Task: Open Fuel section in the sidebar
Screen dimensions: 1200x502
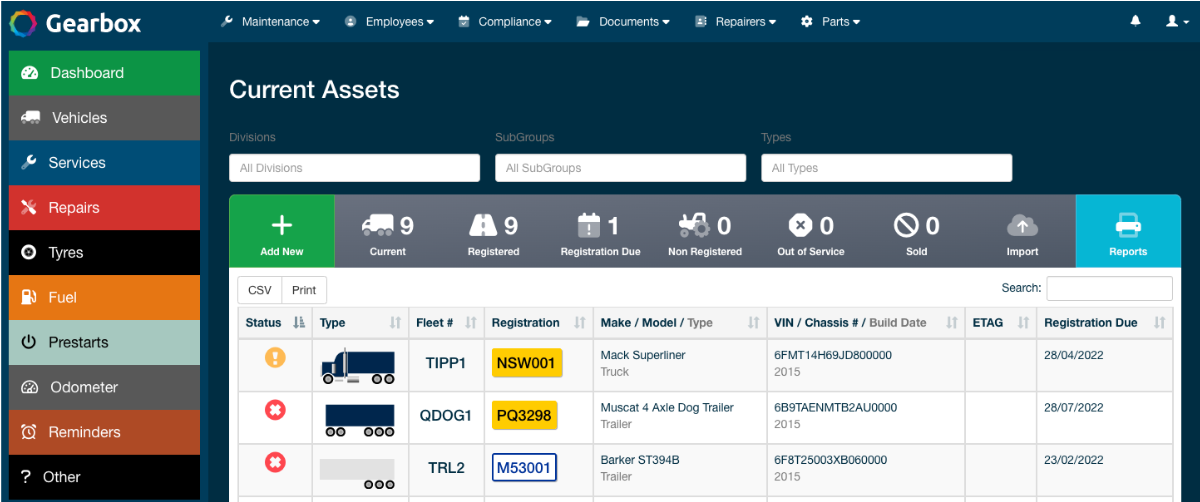Action: click(x=104, y=298)
